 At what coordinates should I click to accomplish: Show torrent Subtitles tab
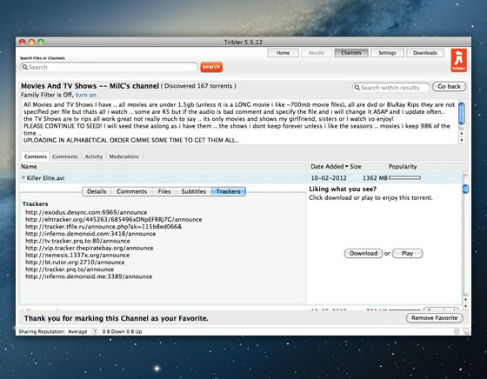coord(193,191)
